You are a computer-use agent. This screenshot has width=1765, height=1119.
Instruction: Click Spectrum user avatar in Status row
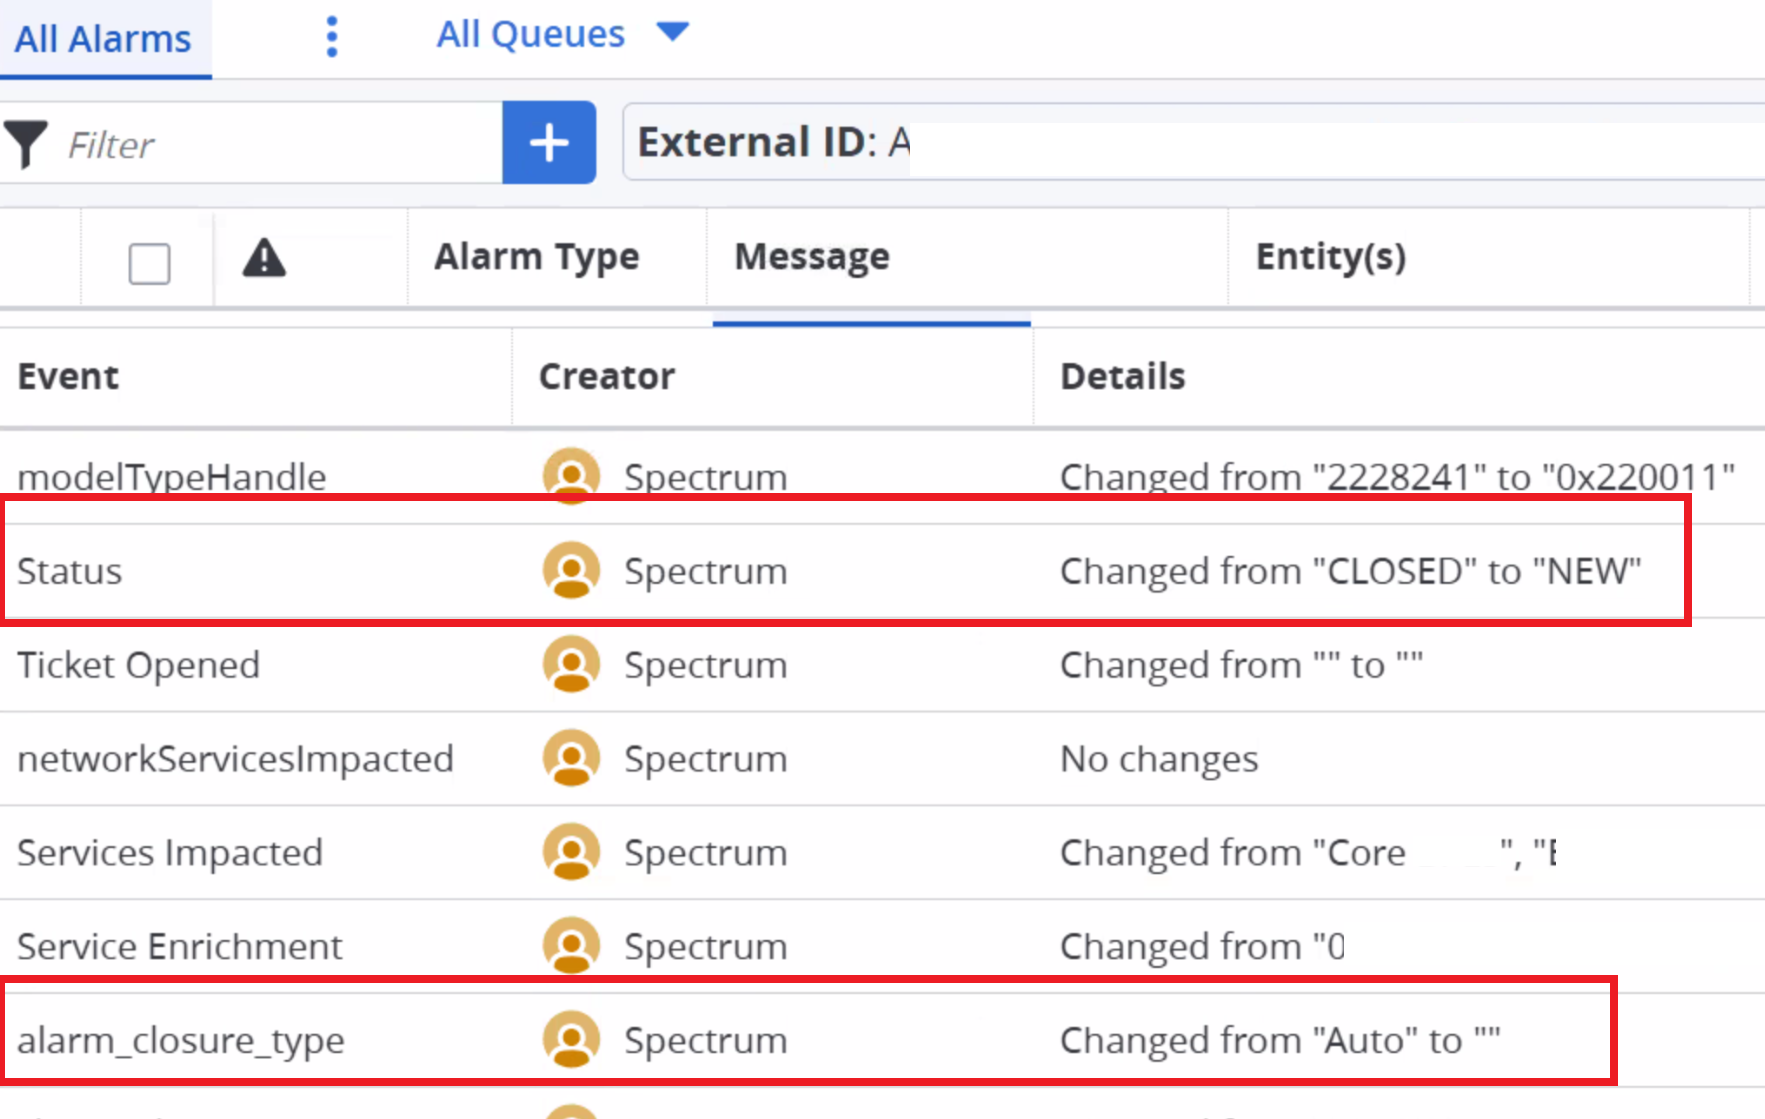coord(571,570)
